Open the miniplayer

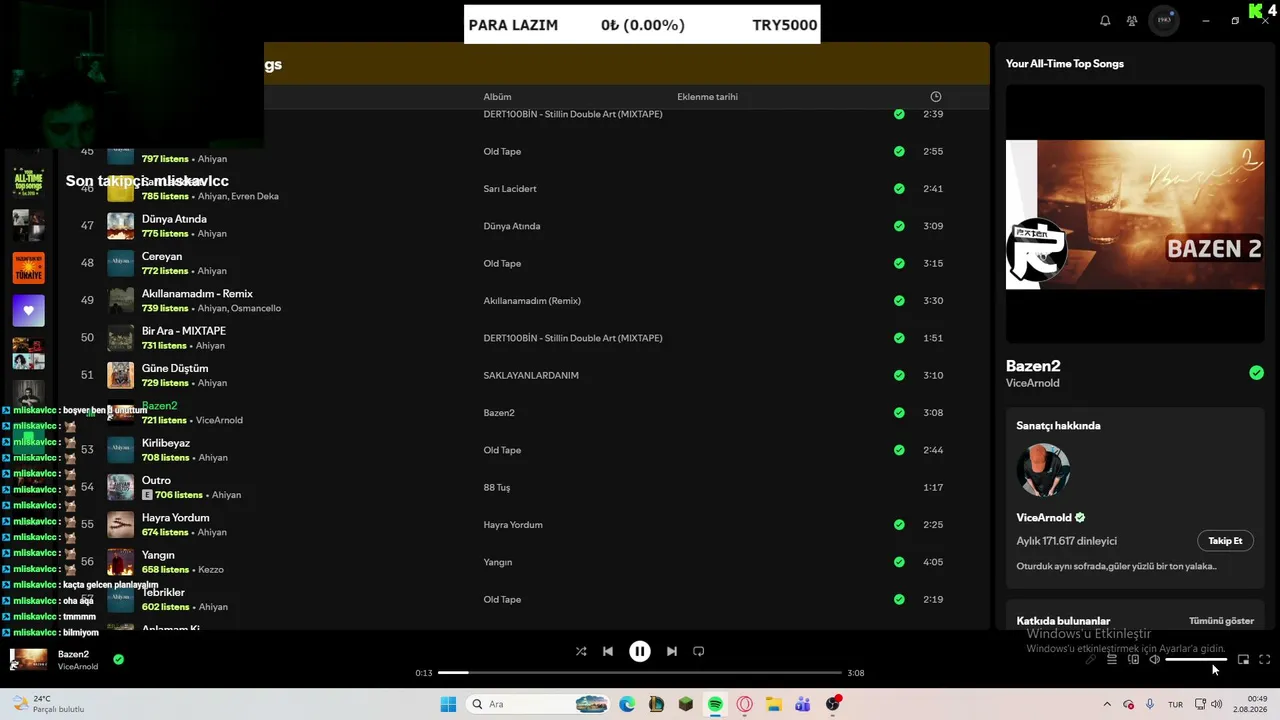[1243, 659]
